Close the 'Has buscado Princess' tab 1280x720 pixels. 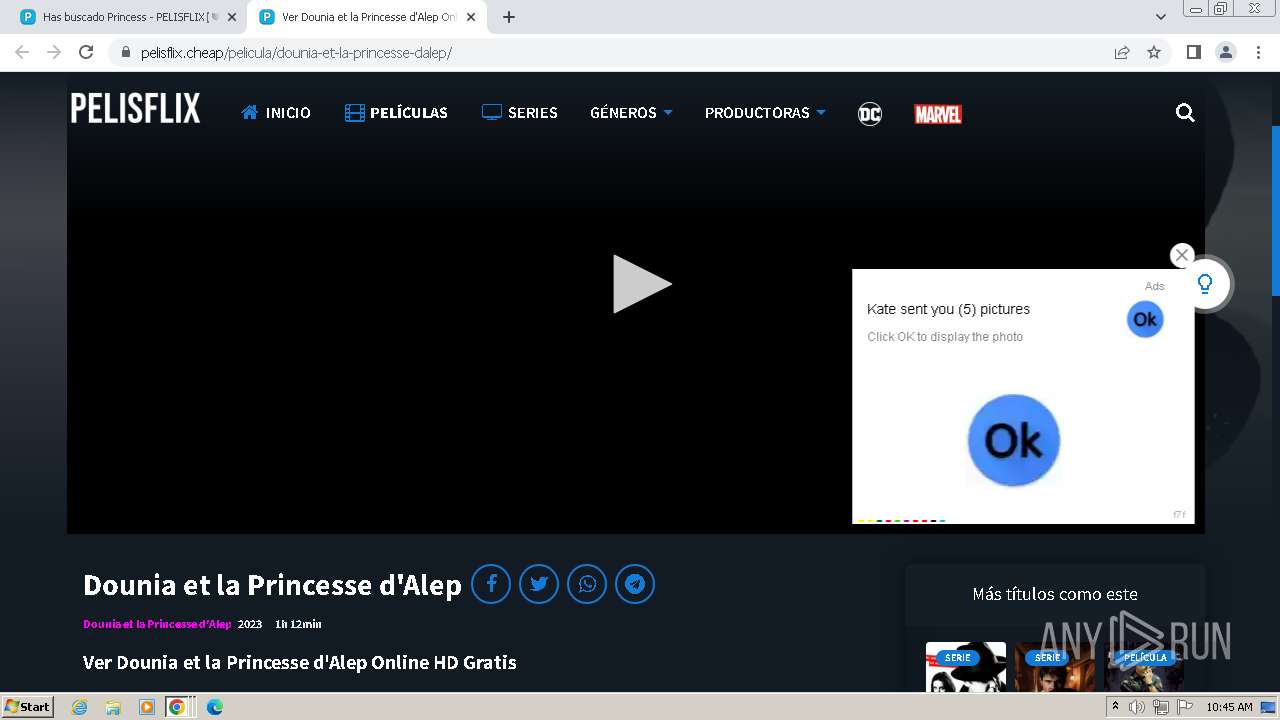pos(232,17)
